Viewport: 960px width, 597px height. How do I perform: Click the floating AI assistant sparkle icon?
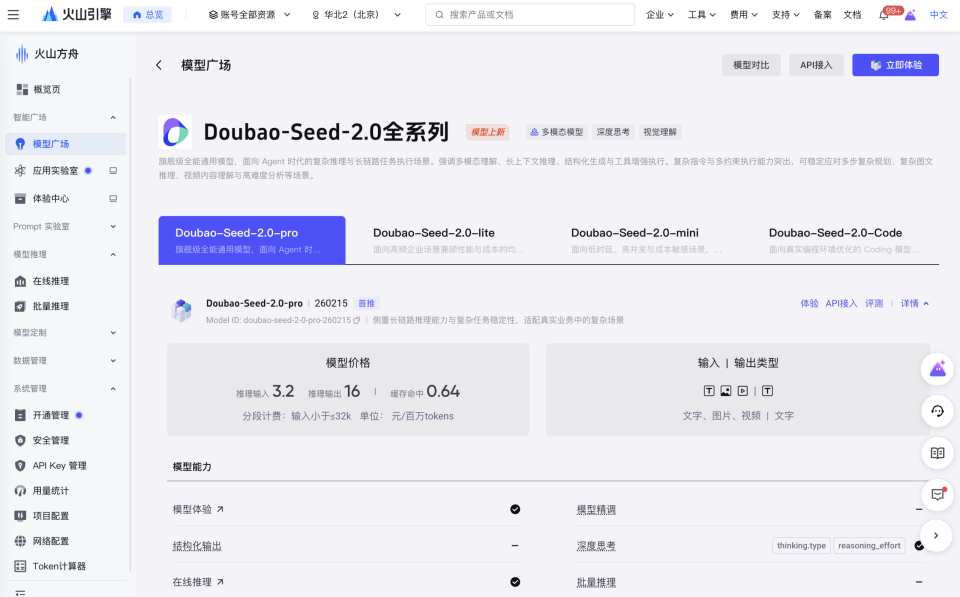click(x=937, y=369)
